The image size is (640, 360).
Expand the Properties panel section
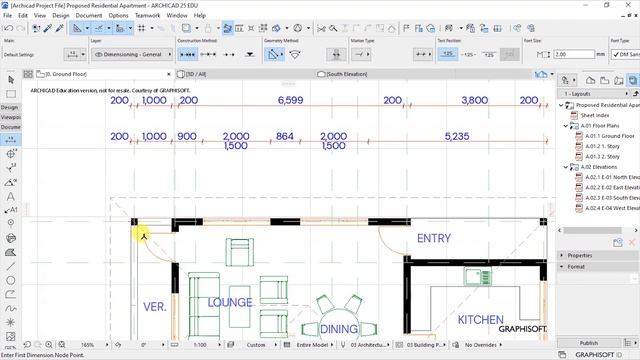tap(562, 255)
